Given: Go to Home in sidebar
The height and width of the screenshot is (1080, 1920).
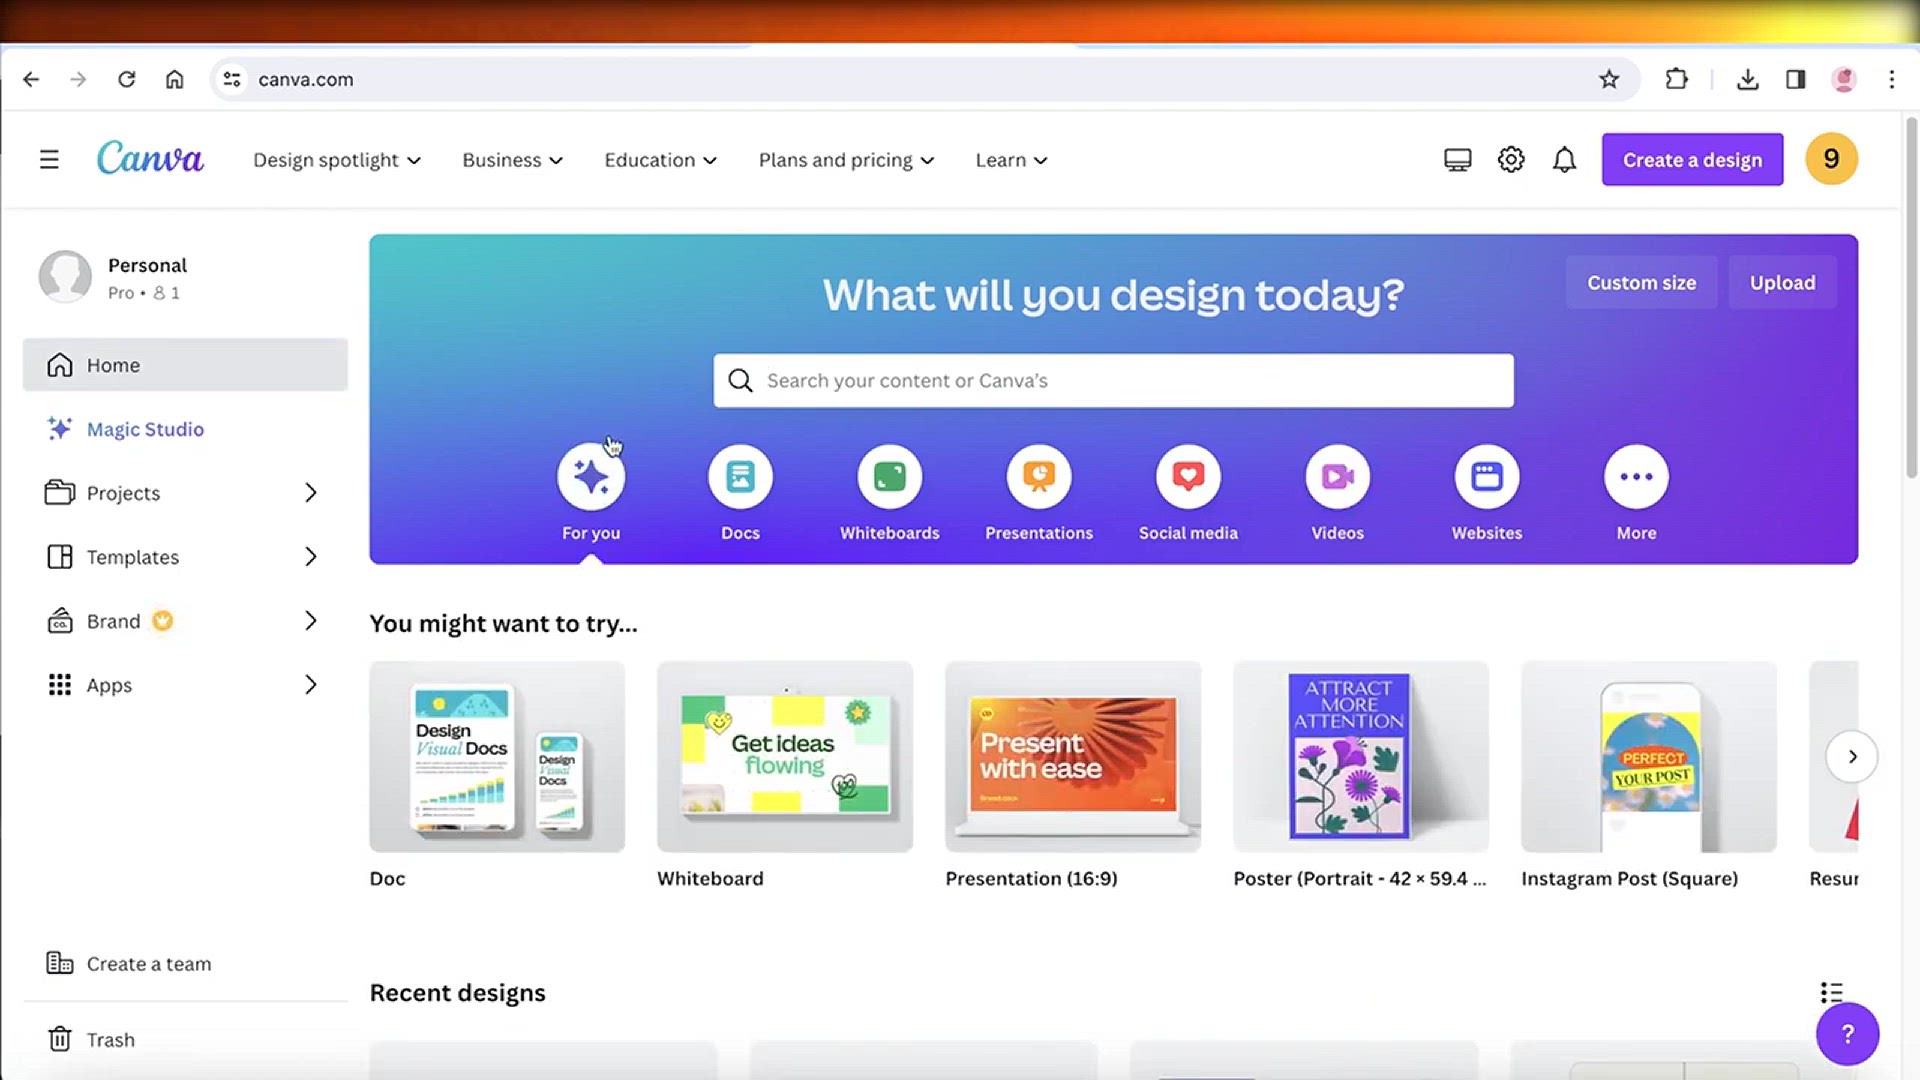Looking at the screenshot, I should coord(185,365).
